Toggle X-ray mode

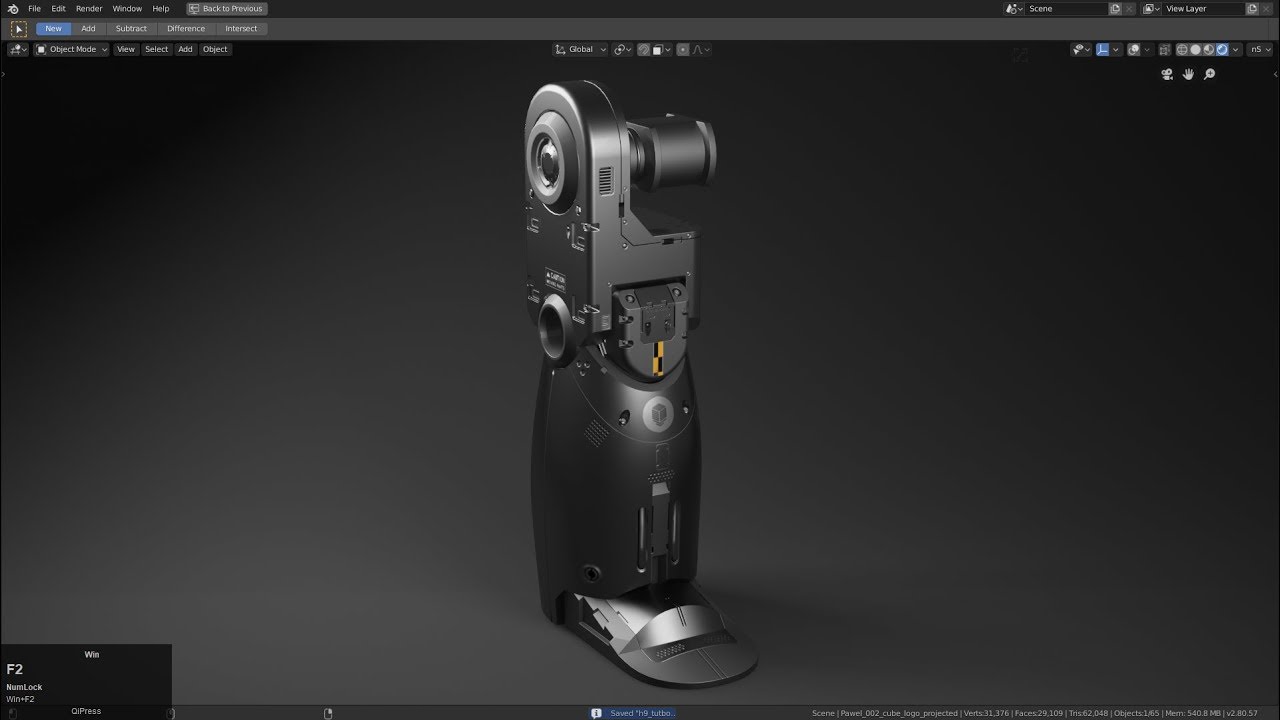pos(1164,49)
